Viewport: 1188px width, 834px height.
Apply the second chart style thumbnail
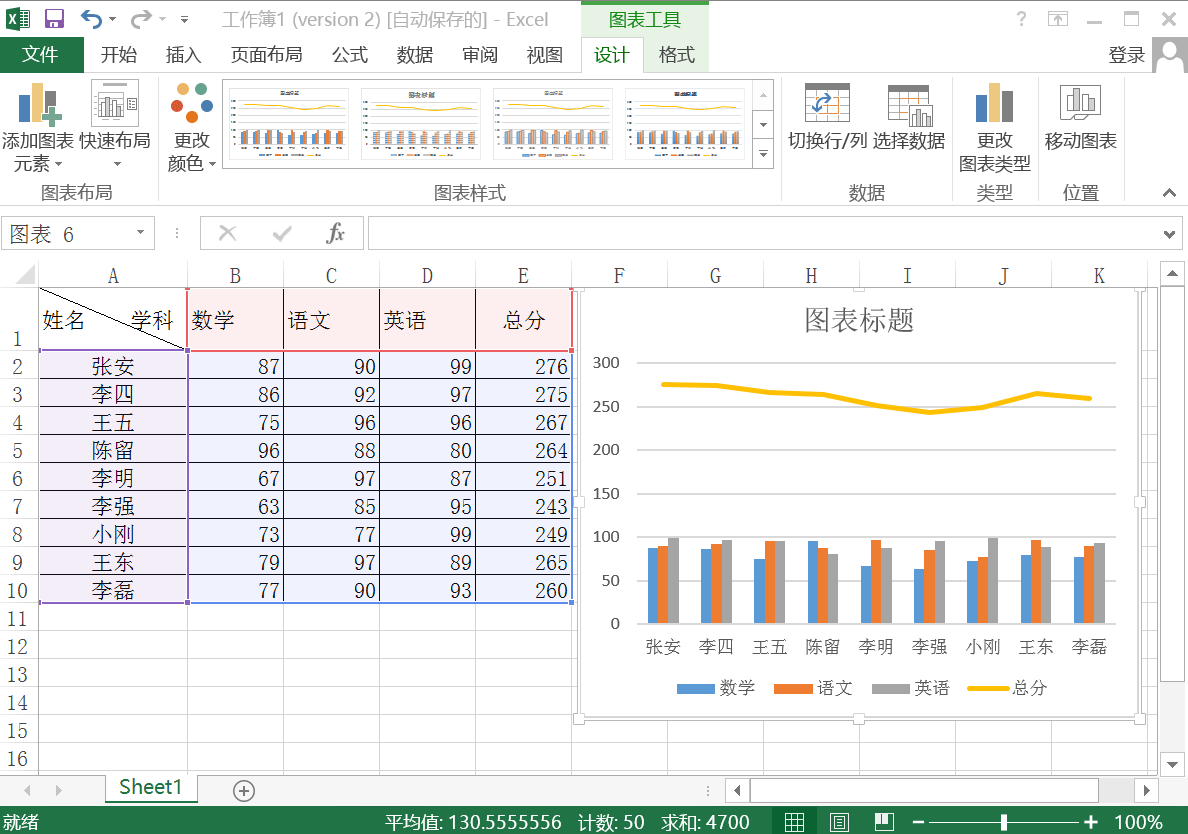pos(420,123)
